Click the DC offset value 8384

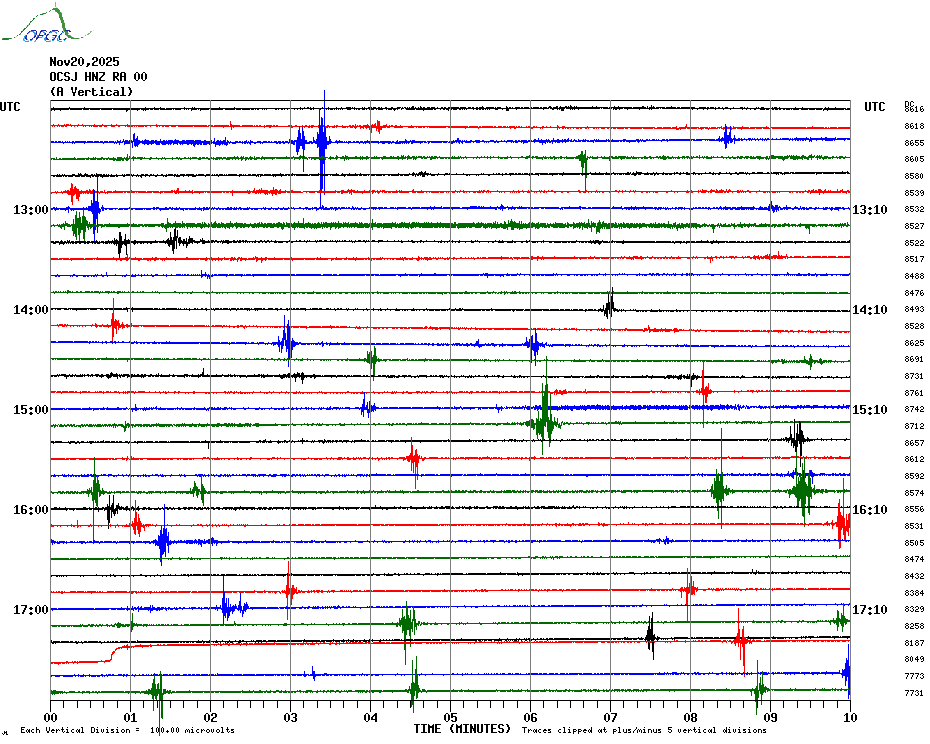[914, 593]
